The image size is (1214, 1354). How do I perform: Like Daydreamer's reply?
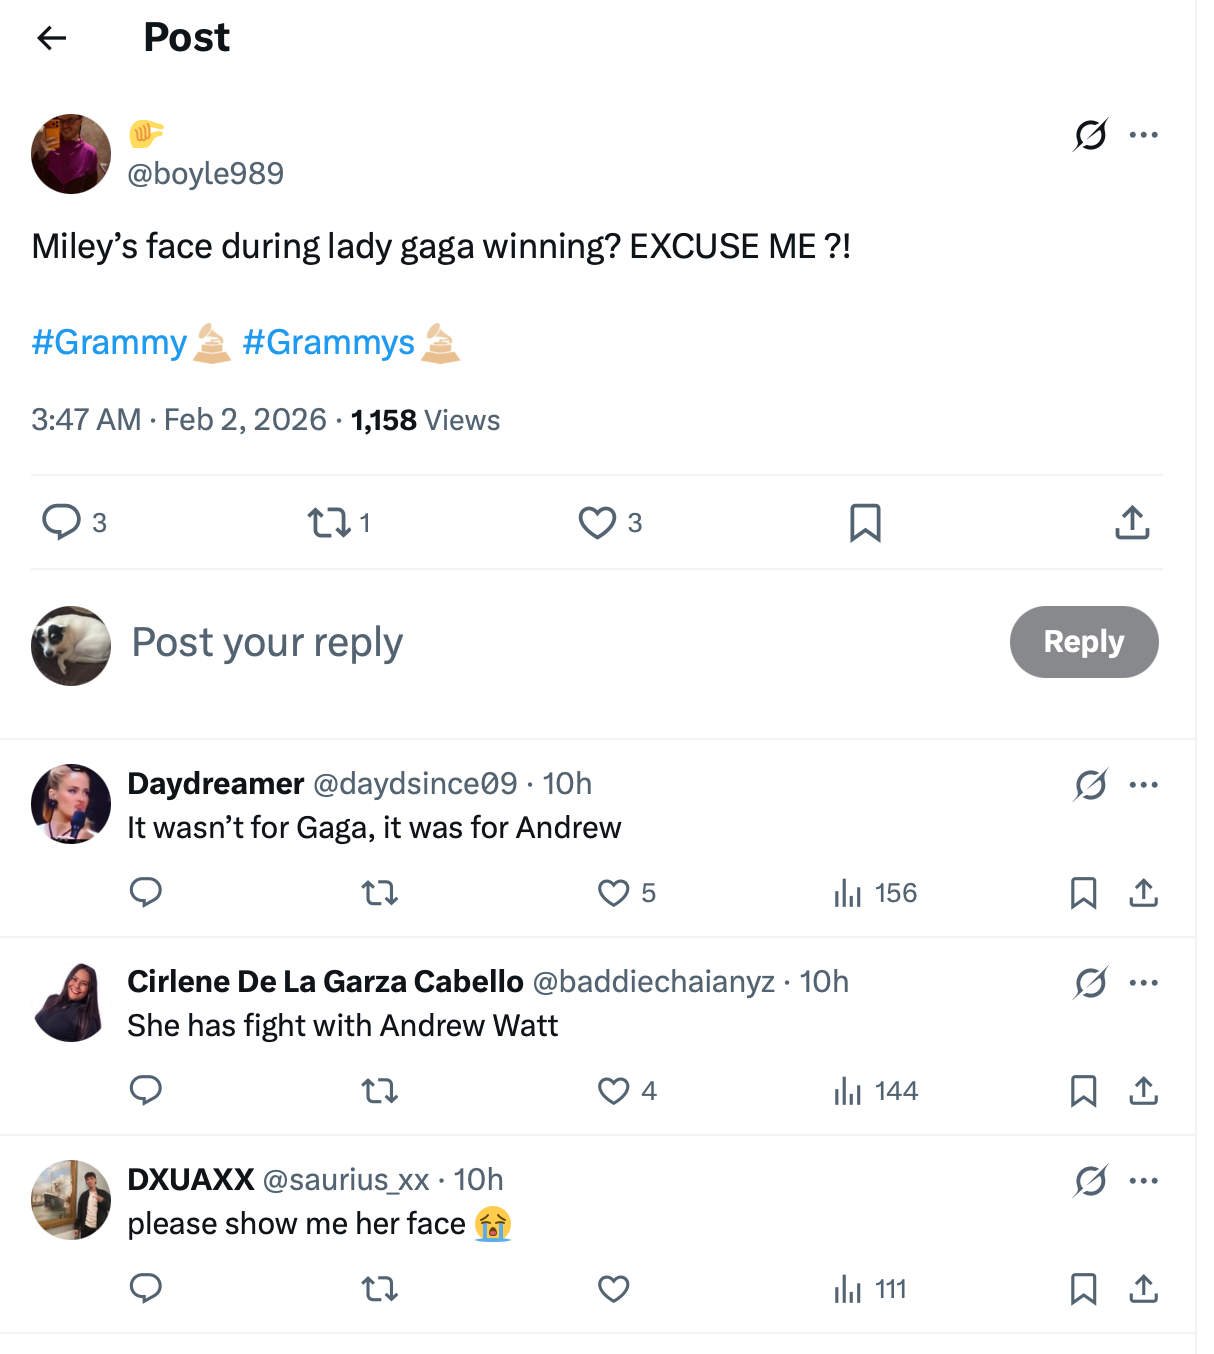pos(613,892)
